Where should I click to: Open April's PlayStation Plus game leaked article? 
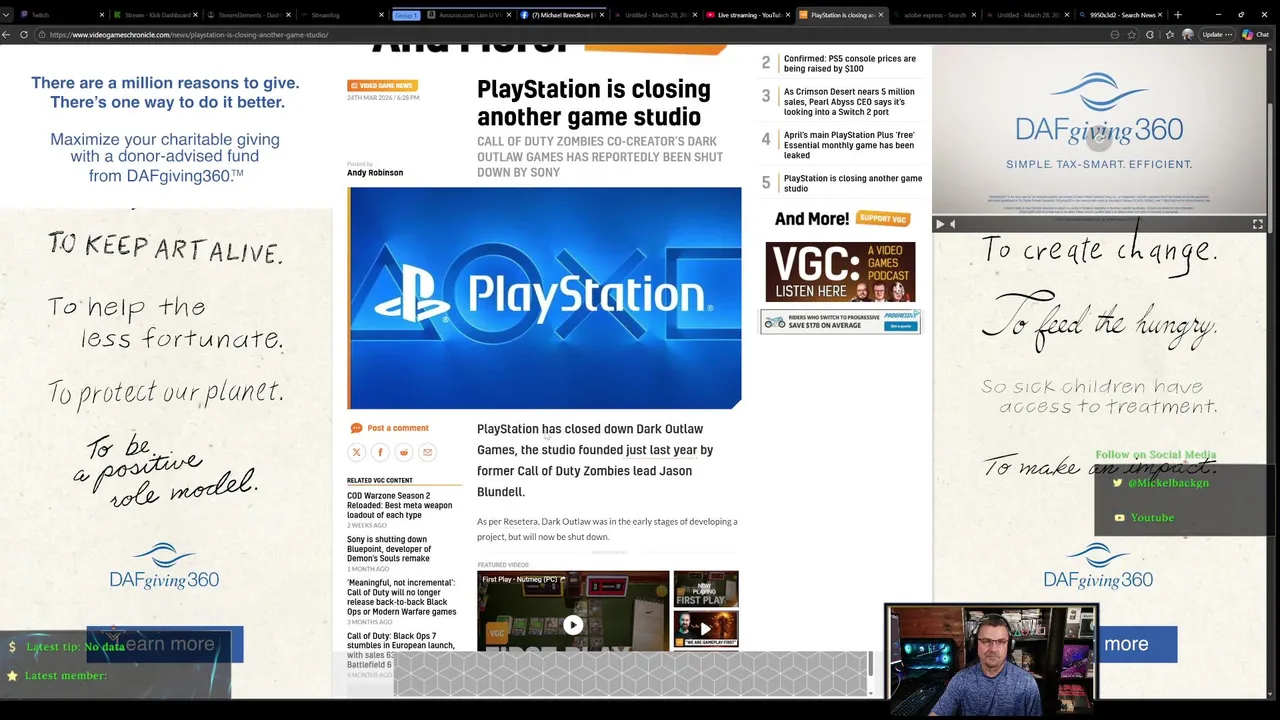849,145
